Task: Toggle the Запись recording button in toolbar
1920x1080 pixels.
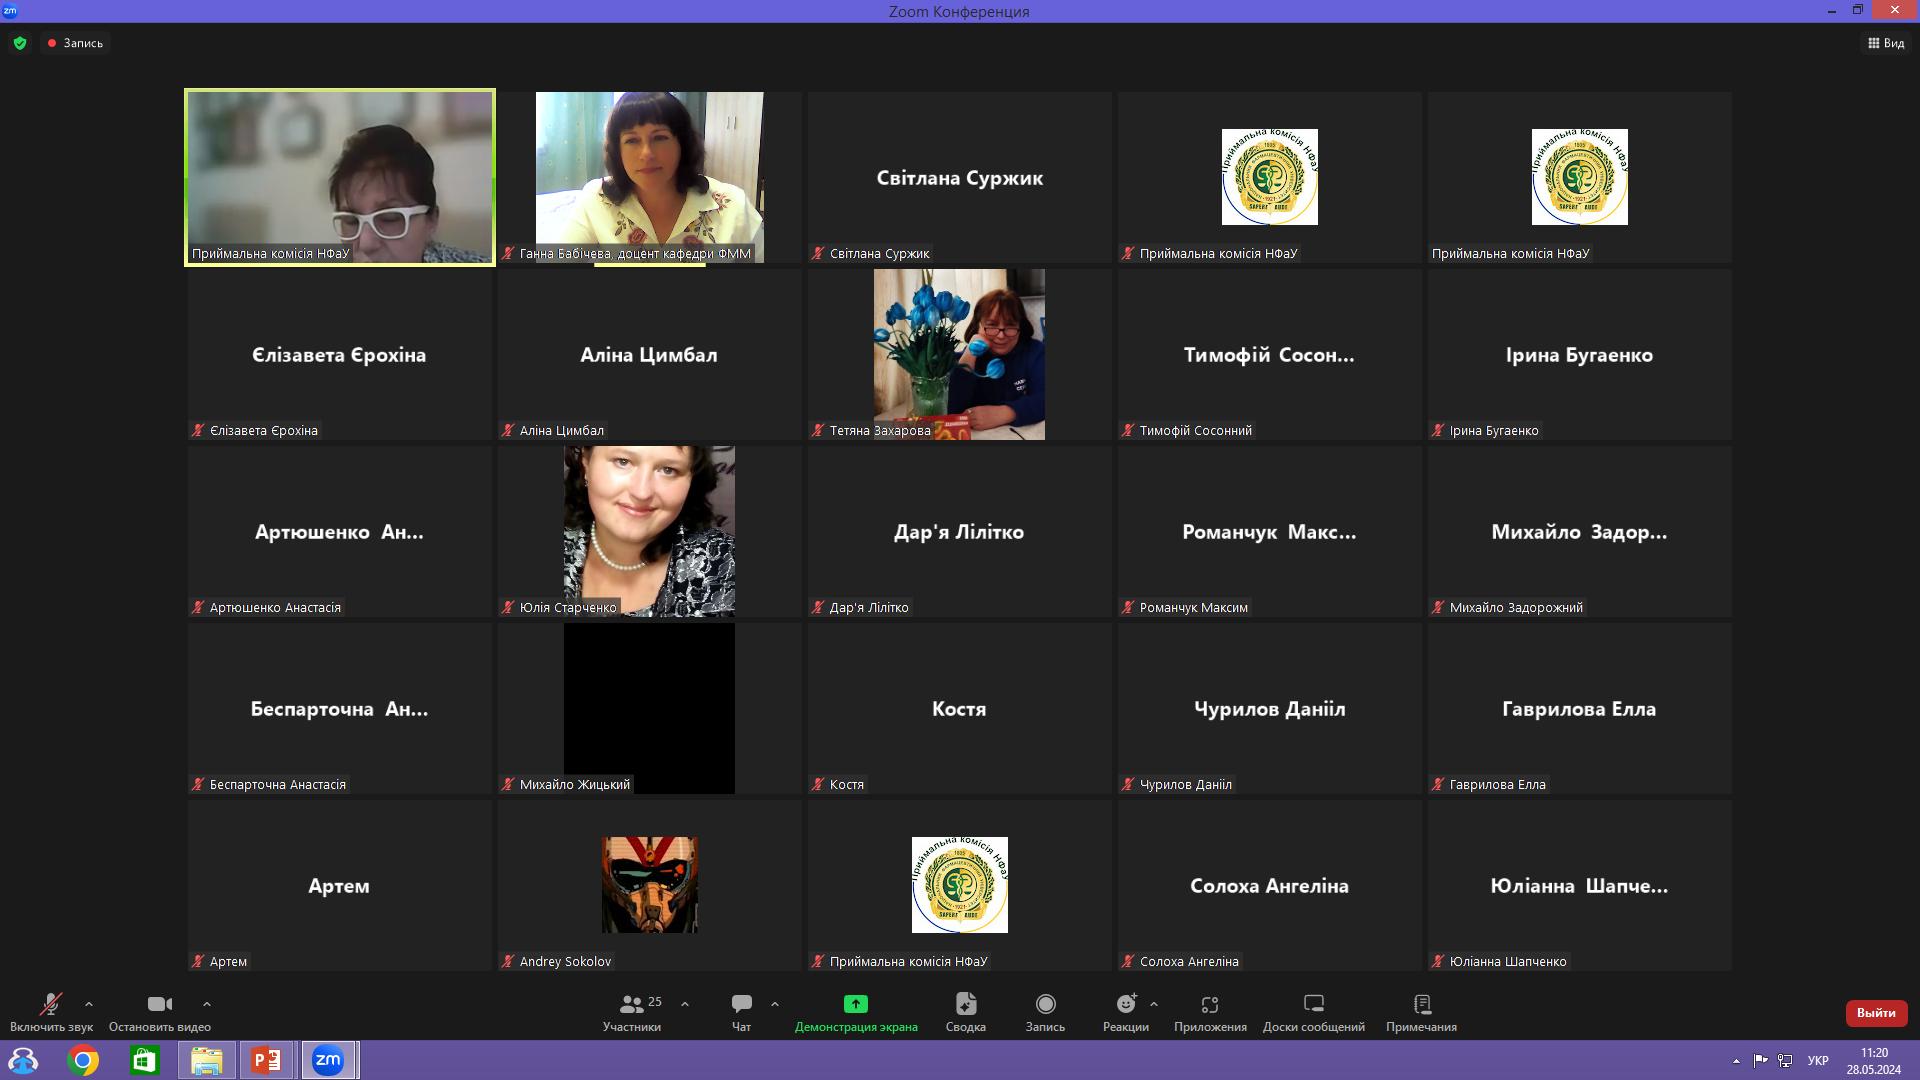Action: tap(1045, 1012)
